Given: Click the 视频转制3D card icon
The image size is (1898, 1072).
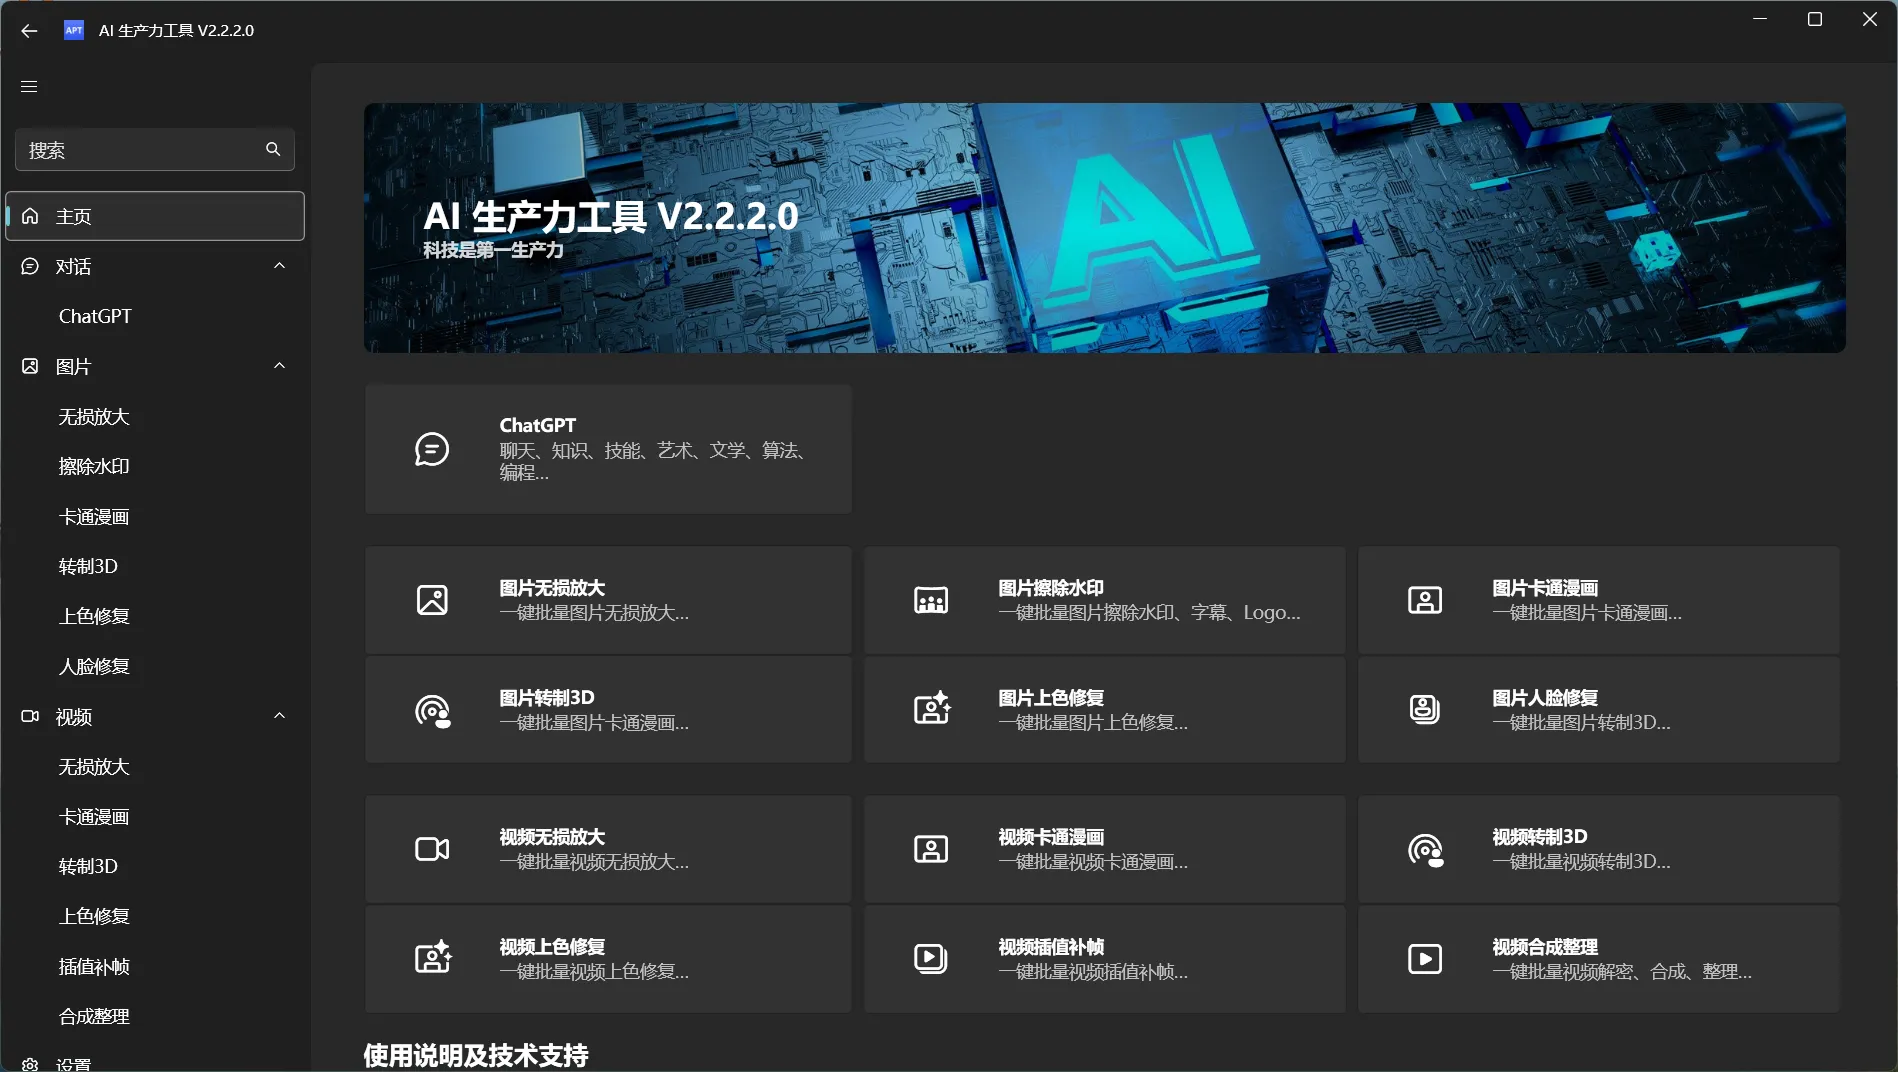Looking at the screenshot, I should pyautogui.click(x=1426, y=850).
